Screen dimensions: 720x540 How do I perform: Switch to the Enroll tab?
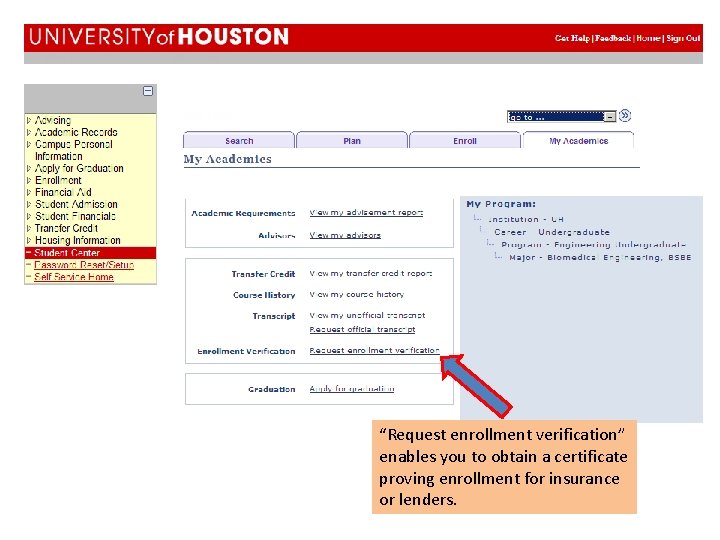(x=465, y=140)
